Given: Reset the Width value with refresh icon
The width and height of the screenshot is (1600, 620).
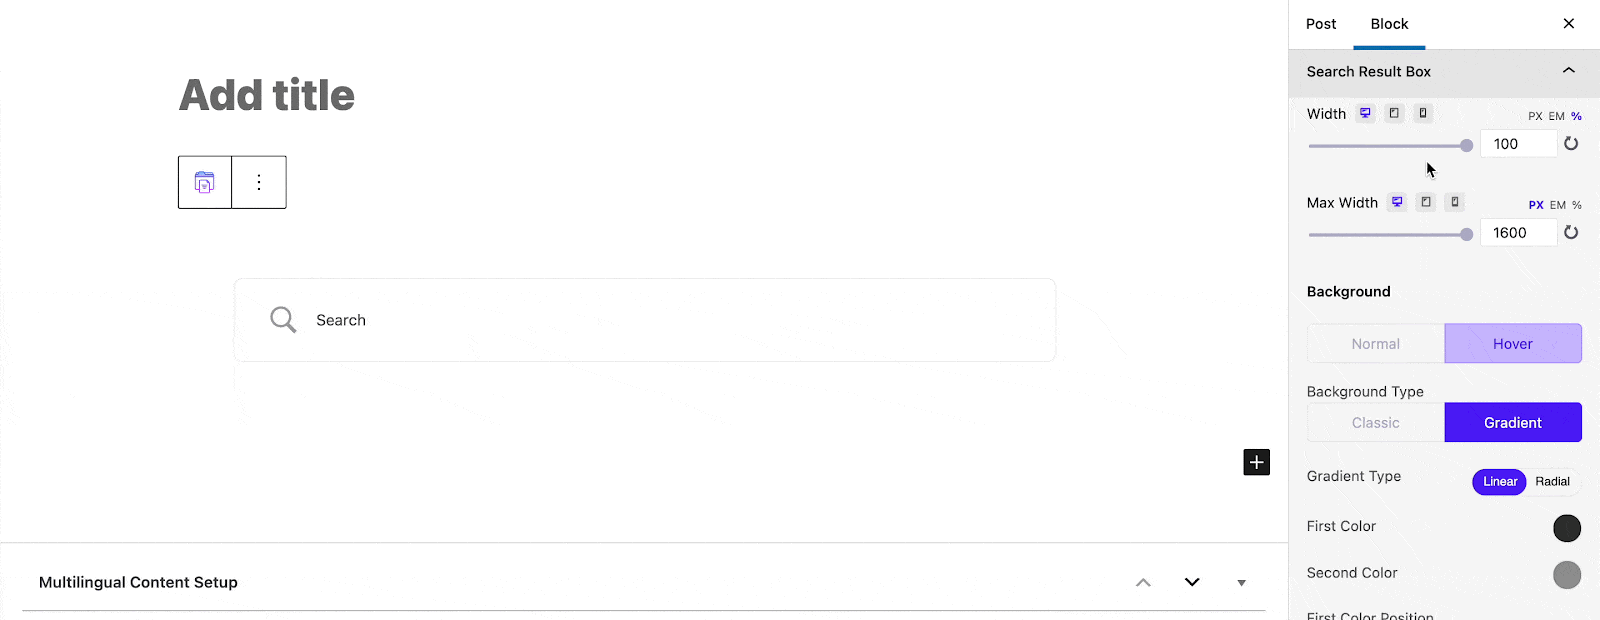Looking at the screenshot, I should 1570,143.
